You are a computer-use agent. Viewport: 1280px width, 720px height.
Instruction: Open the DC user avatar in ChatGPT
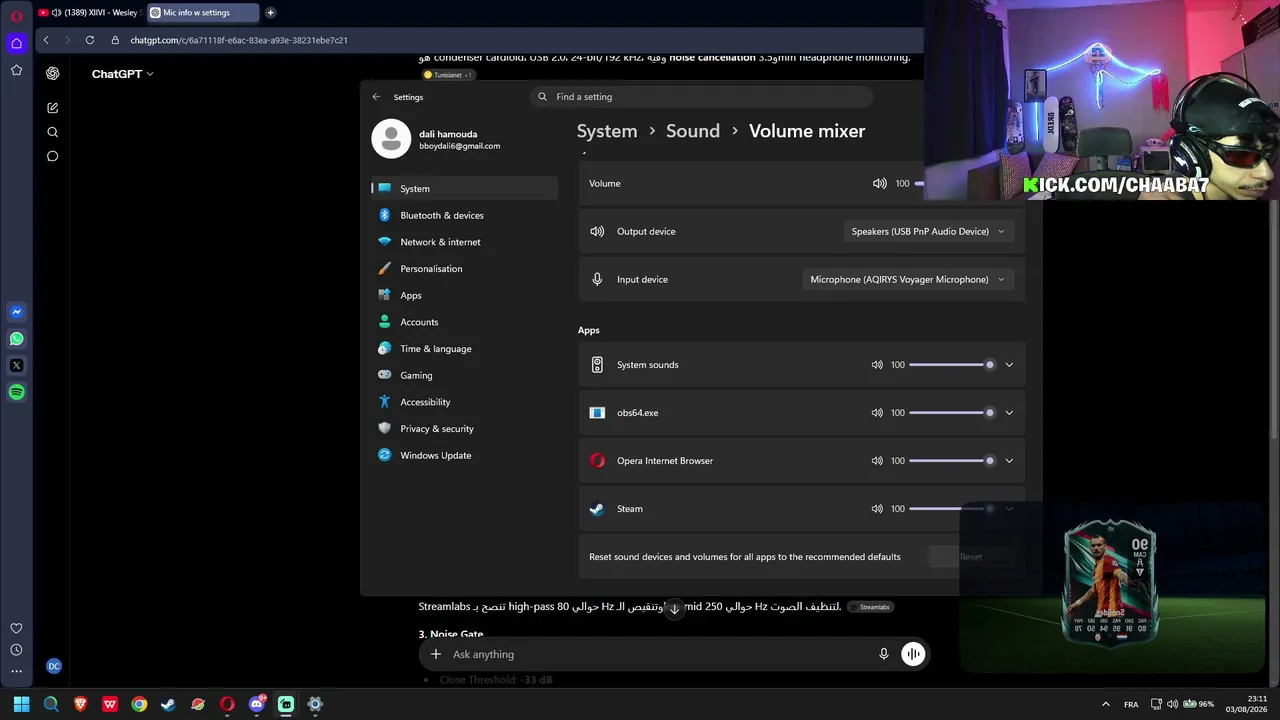click(54, 666)
